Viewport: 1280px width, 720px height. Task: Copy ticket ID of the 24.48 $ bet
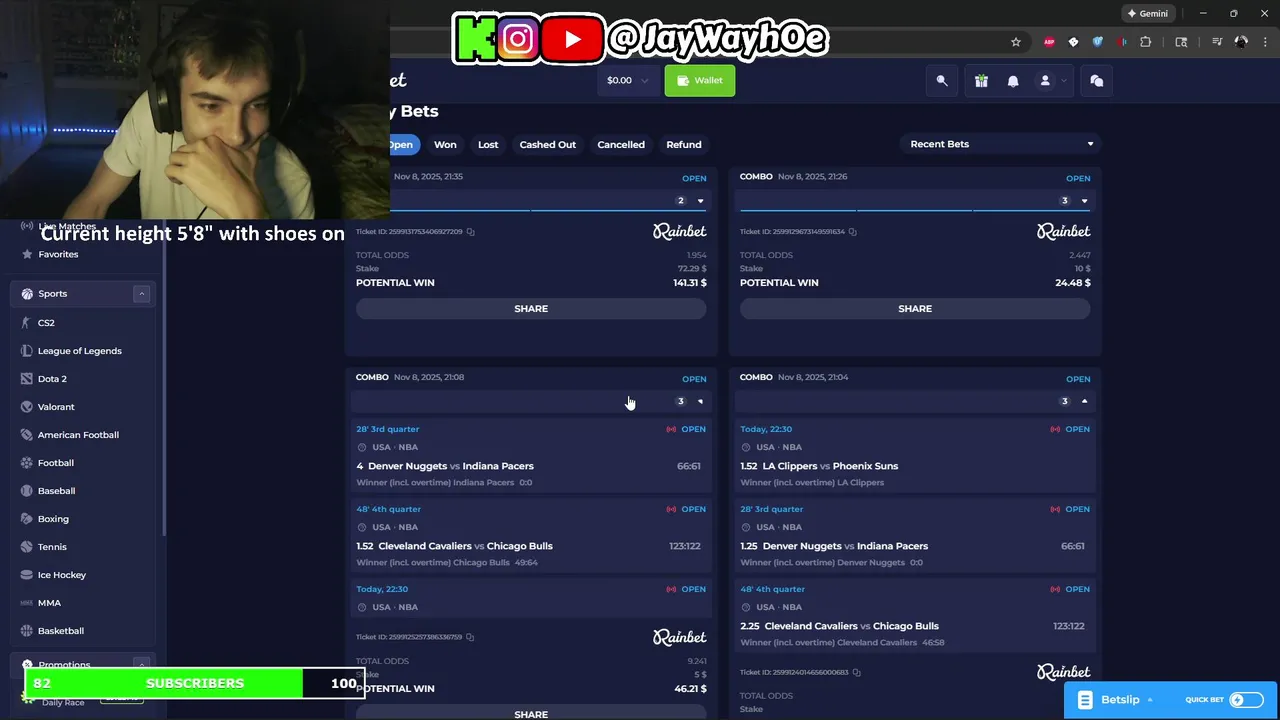pyautogui.click(x=853, y=232)
